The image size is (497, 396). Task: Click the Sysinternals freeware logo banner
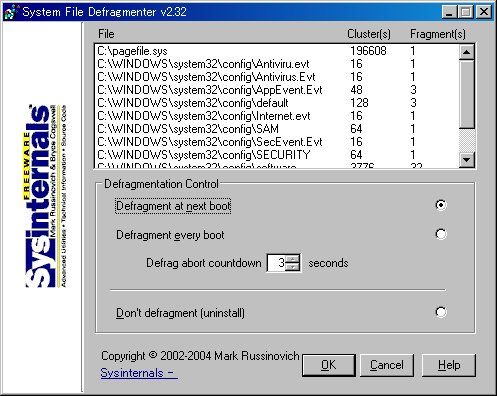tap(46, 196)
